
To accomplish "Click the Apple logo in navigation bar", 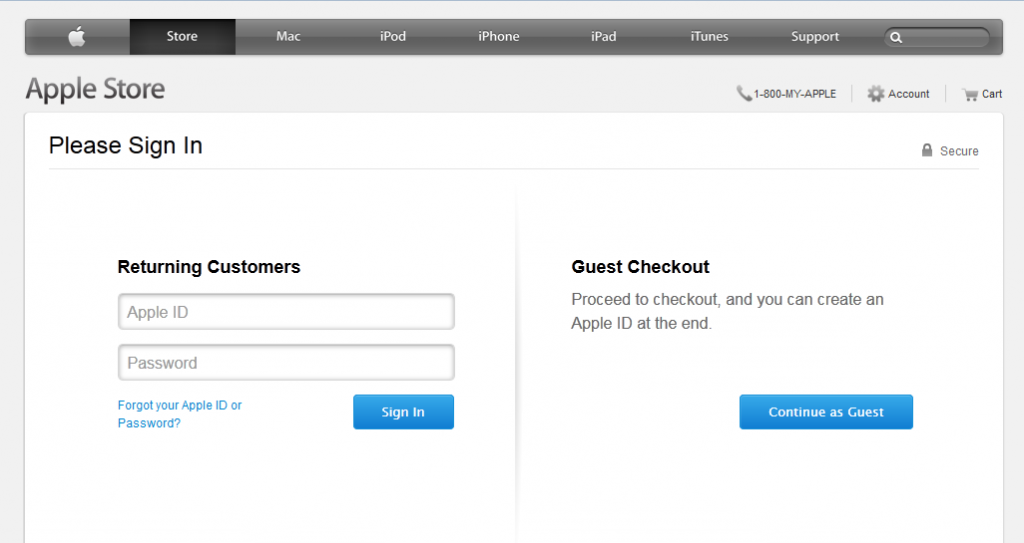I will pos(77,37).
